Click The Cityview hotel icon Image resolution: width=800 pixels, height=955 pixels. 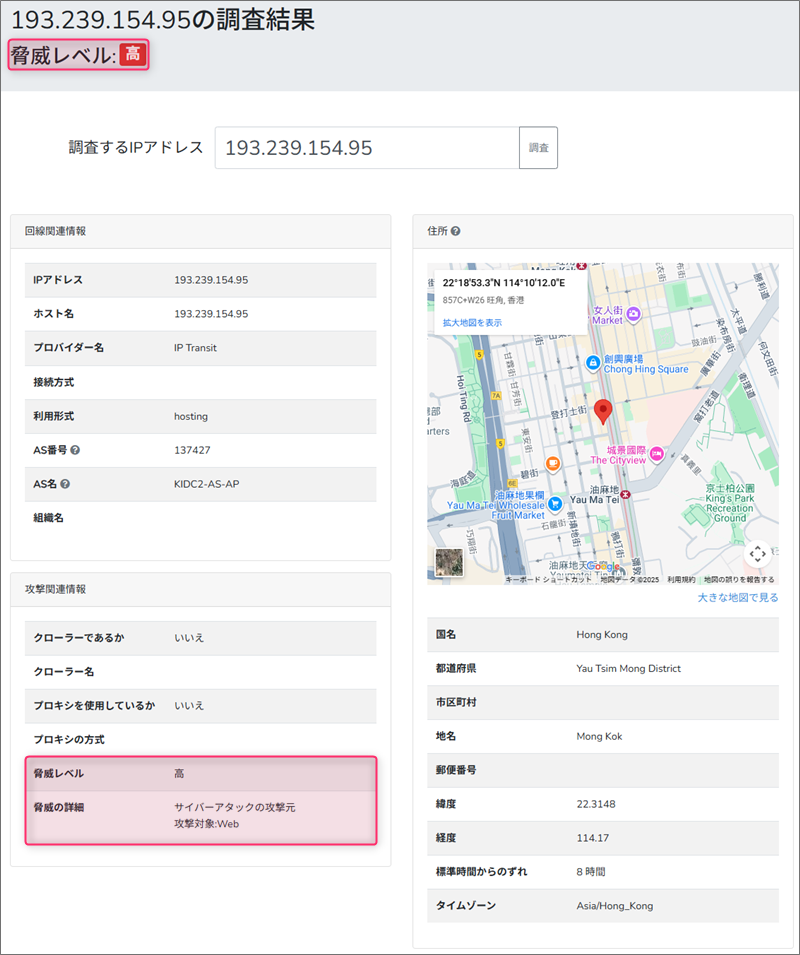click(657, 453)
